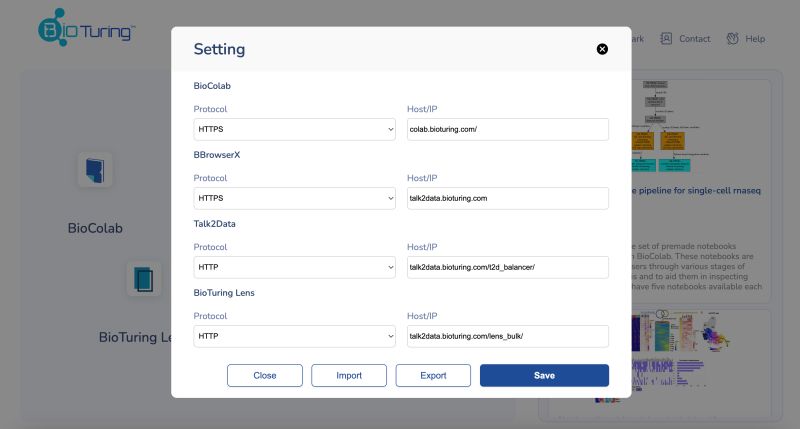Click the BBrowserX section heading
800x429 pixels.
tap(217, 155)
